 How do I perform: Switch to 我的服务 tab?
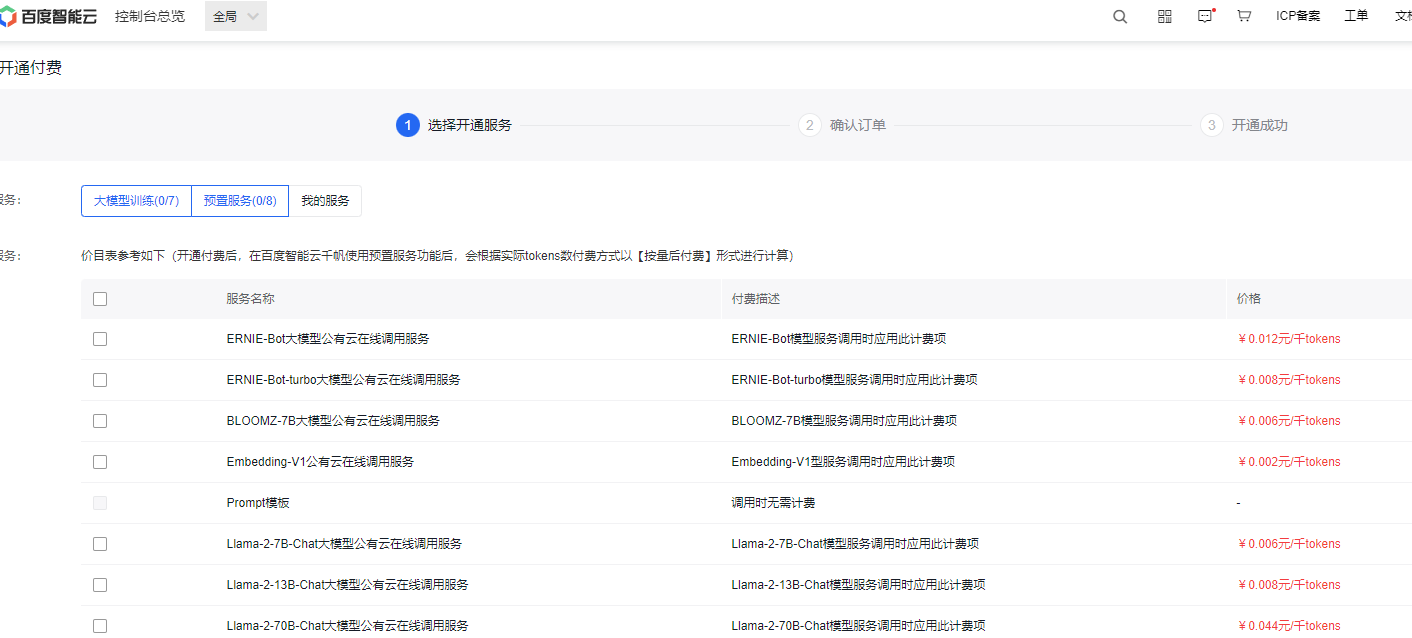325,201
